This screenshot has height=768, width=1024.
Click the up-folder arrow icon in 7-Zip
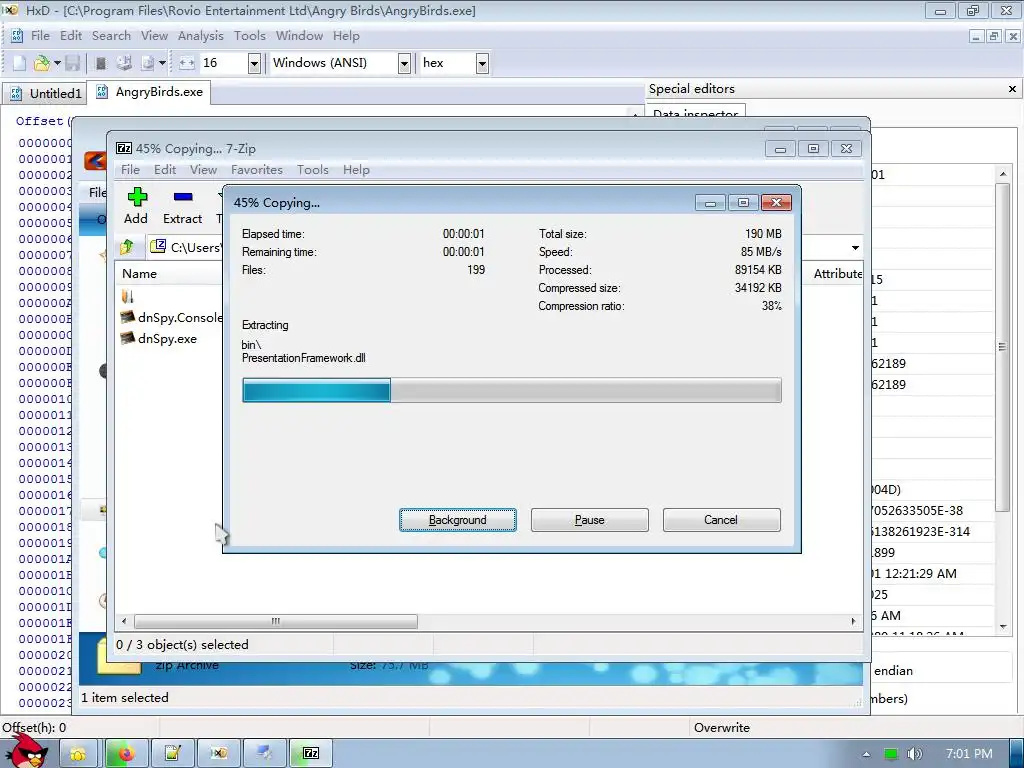[127, 247]
